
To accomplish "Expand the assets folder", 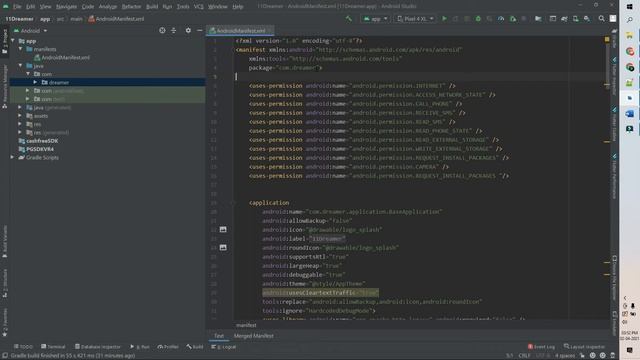I will (x=20, y=116).
